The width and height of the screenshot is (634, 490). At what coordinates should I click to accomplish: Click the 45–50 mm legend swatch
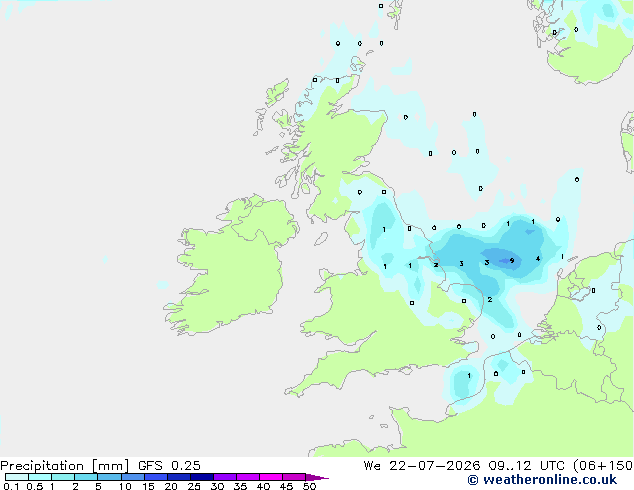point(294,477)
